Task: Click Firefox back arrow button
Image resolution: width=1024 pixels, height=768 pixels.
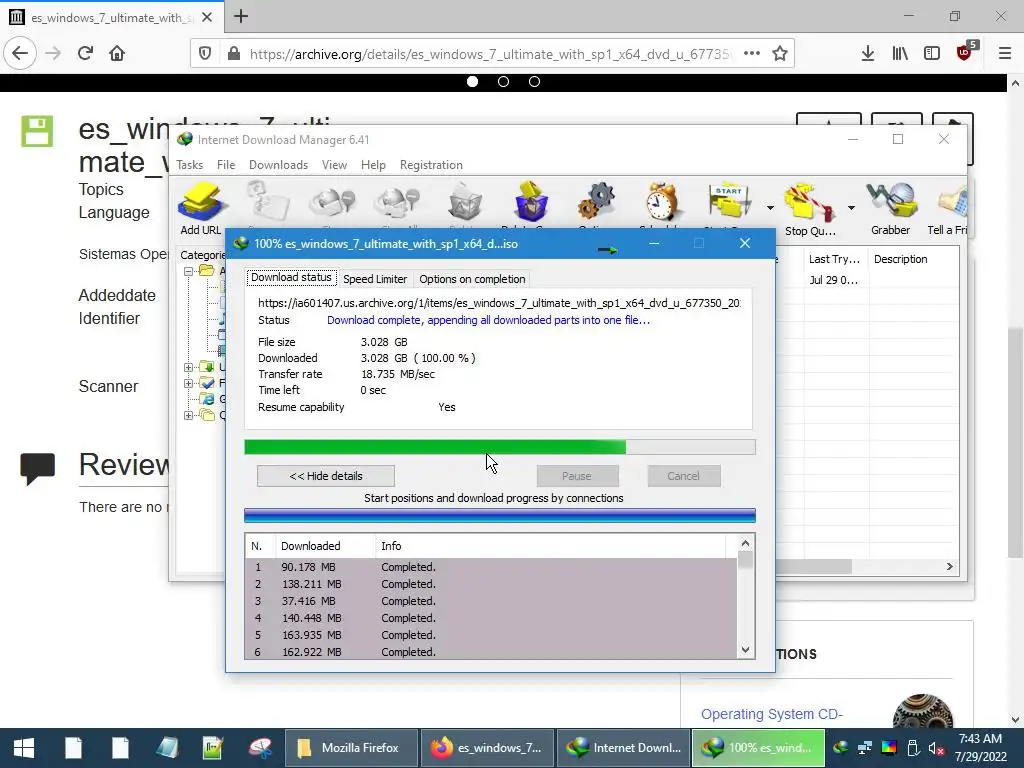Action: [x=20, y=53]
